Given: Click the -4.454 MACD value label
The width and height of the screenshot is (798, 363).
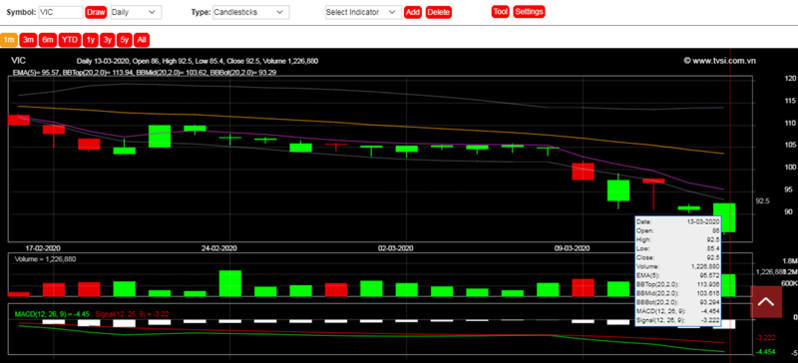Looking at the screenshot, I should click(765, 352).
